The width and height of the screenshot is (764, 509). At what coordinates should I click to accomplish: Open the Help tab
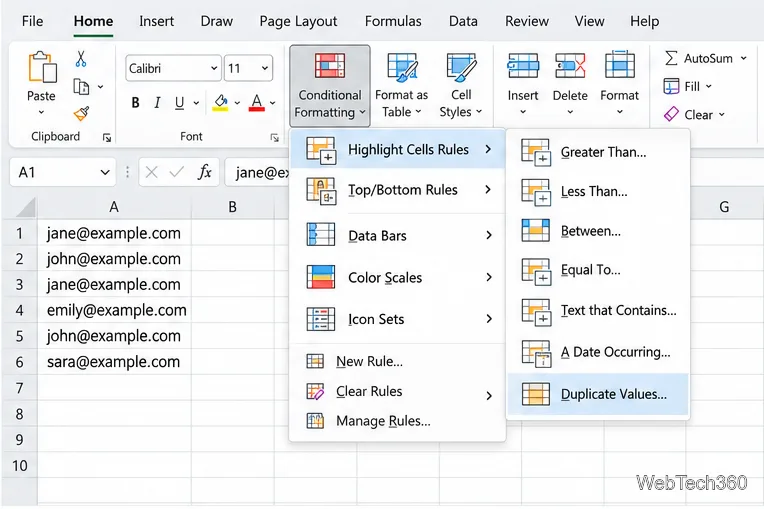click(x=645, y=21)
